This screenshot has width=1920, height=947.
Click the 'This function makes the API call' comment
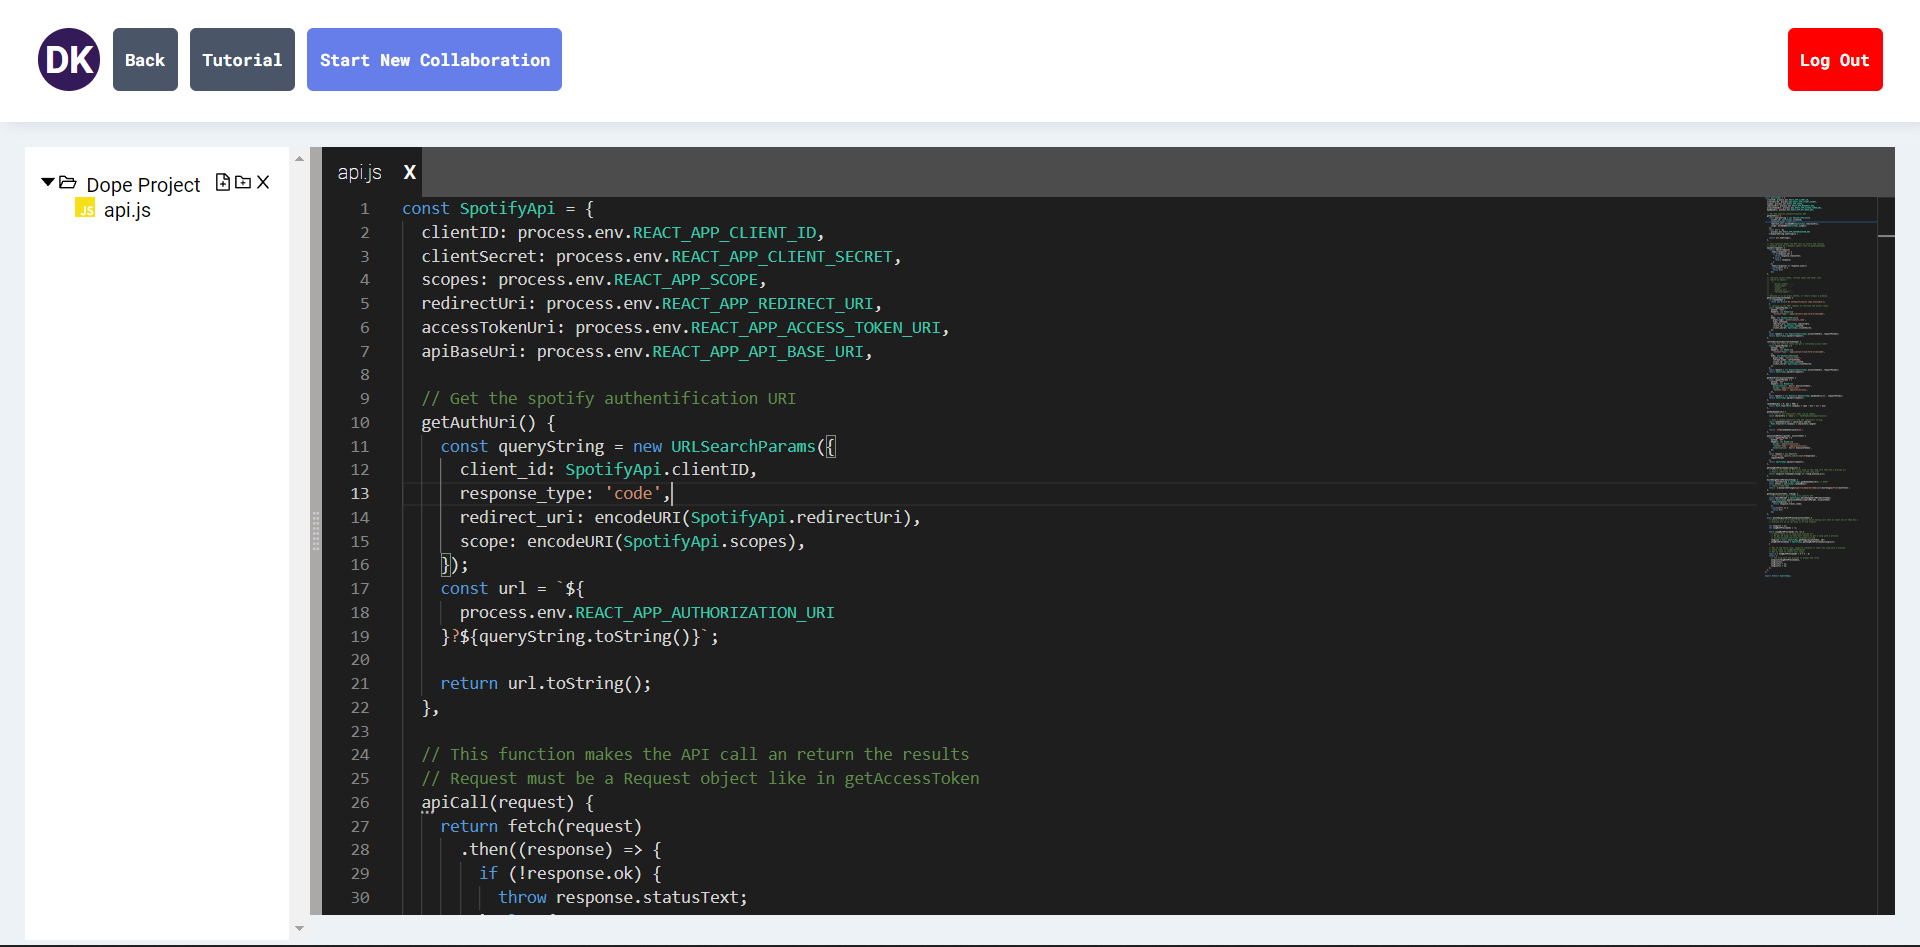(695, 755)
